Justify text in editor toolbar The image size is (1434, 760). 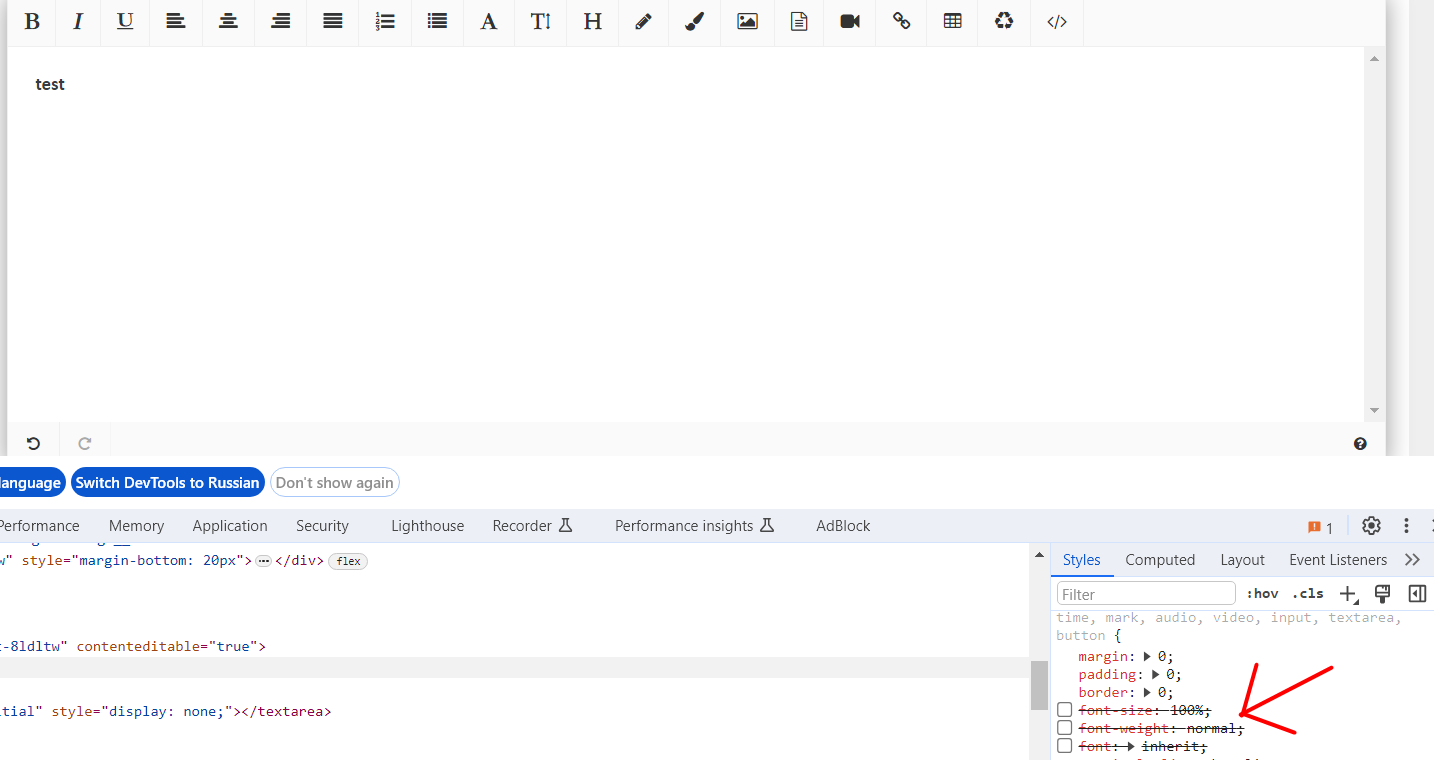coord(333,21)
